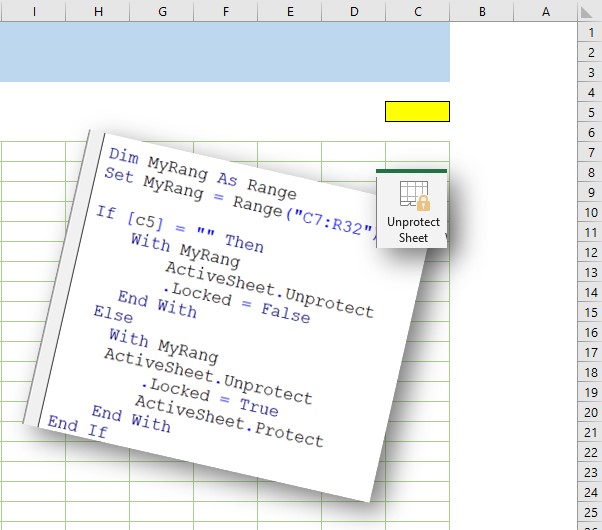
Task: Select empty cell B5 beside yellow cell
Action: [482, 111]
